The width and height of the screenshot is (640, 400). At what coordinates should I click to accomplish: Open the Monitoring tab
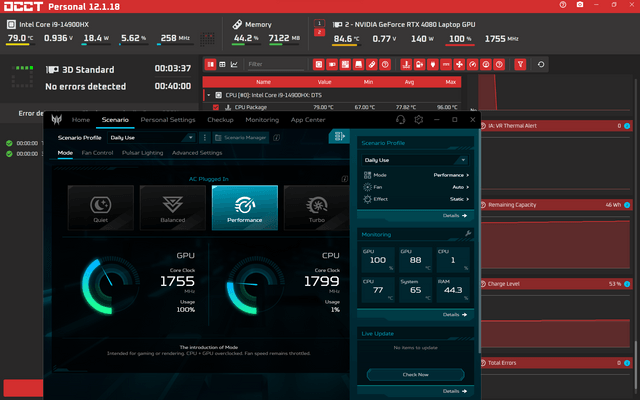pos(262,120)
